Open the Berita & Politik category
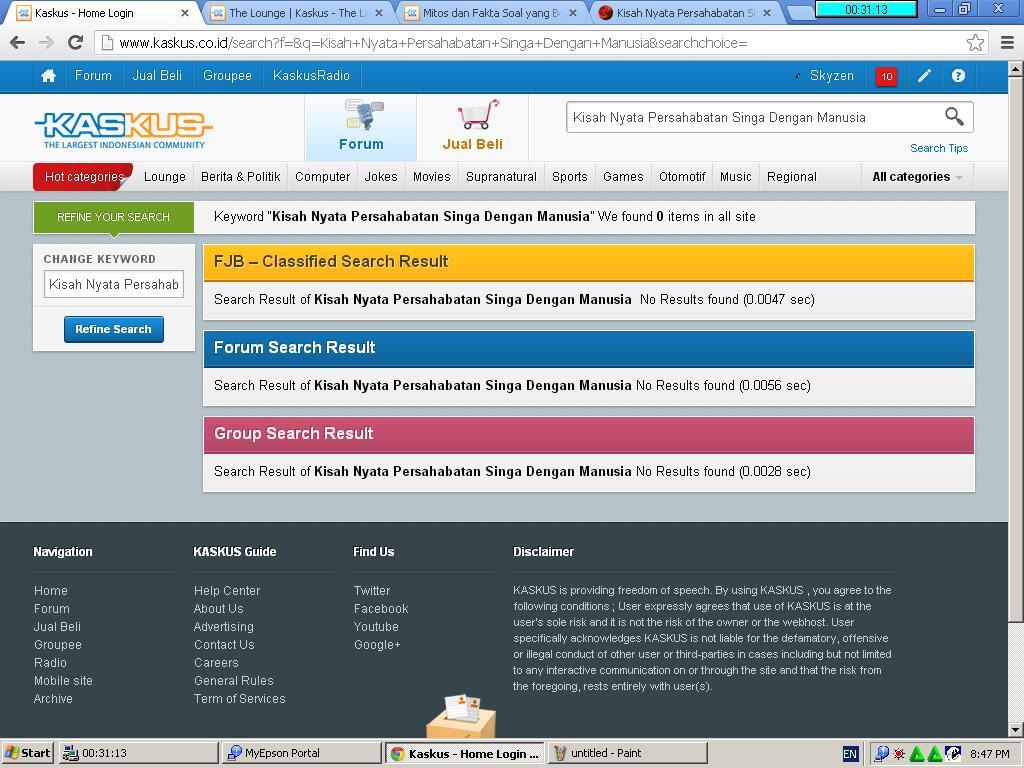Image resolution: width=1024 pixels, height=768 pixels. (240, 177)
